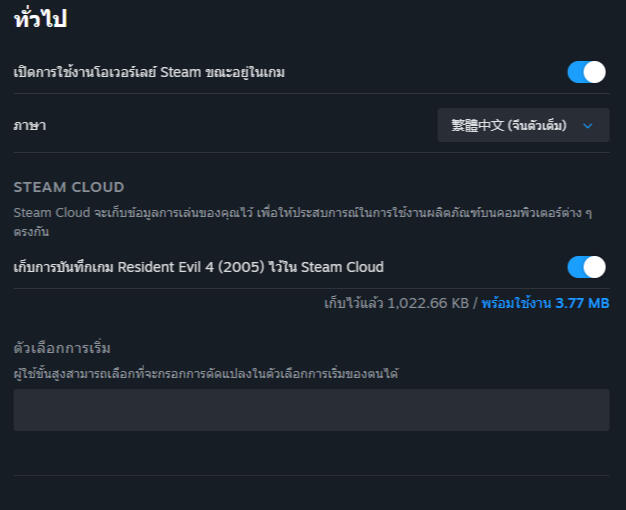Click the Steam Cloud description paragraph
The image size is (626, 510).
tap(300, 222)
